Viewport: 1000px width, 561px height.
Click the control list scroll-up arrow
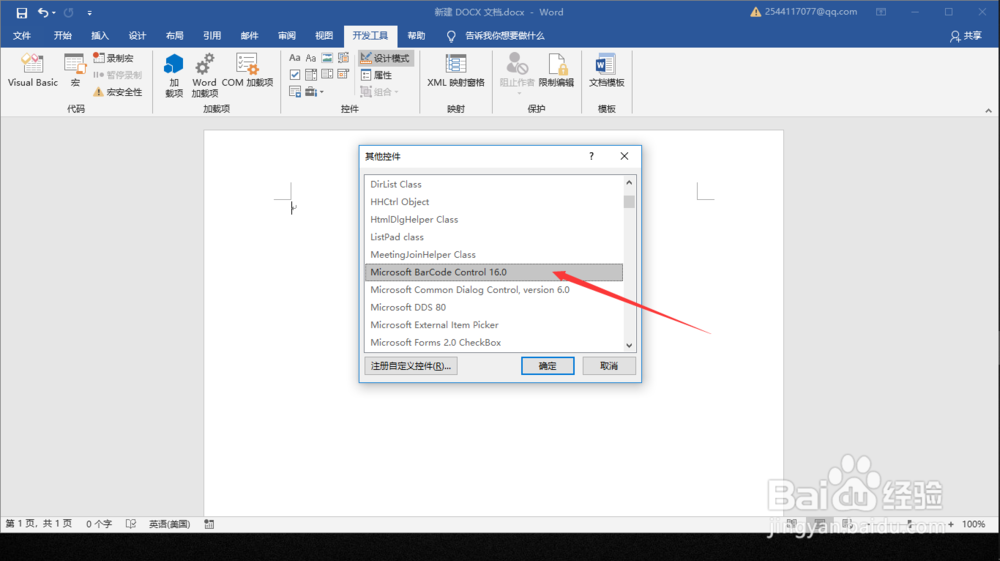(629, 182)
